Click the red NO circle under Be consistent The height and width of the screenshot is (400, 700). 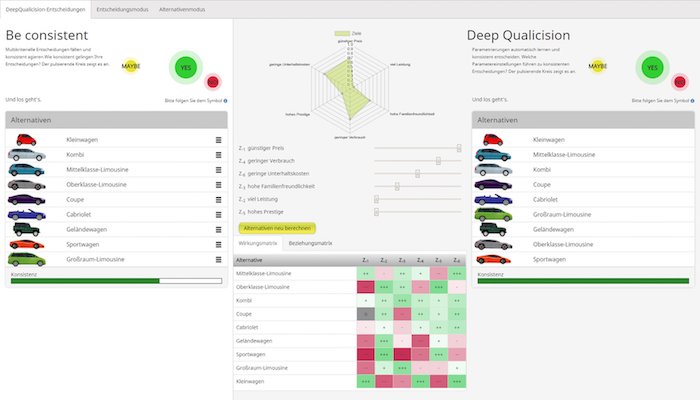[x=213, y=82]
